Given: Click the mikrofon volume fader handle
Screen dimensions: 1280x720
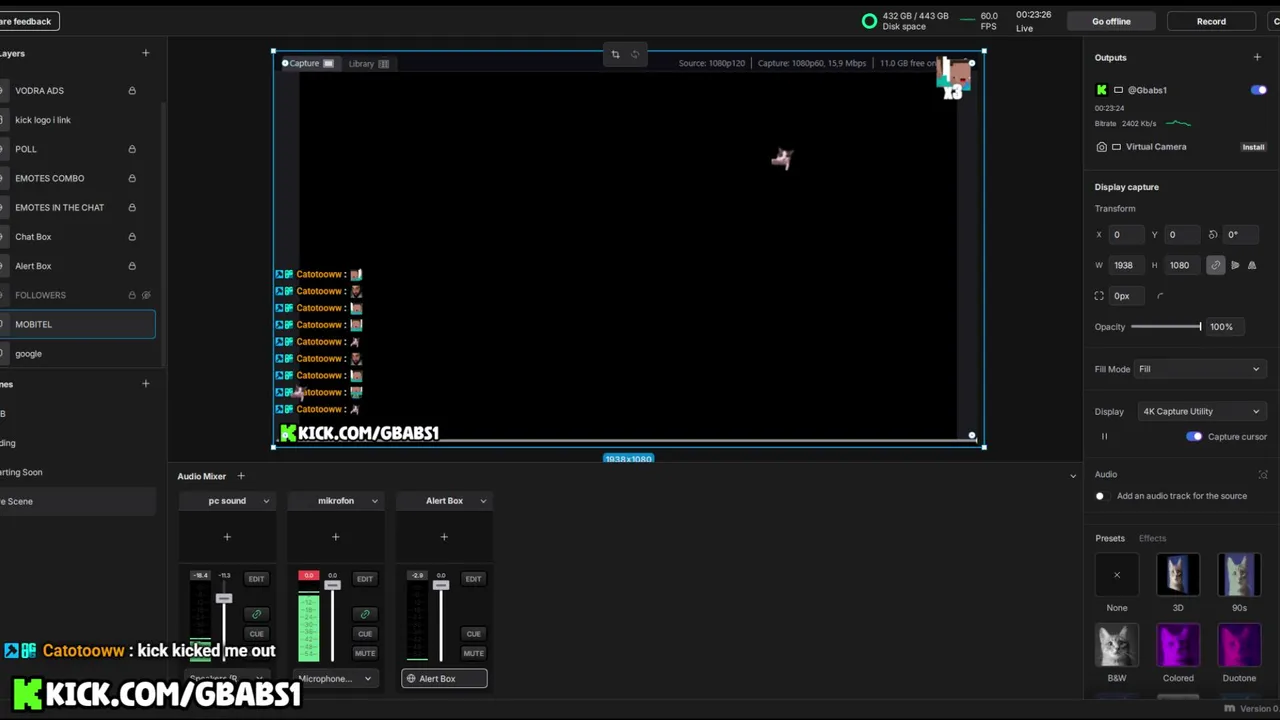Looking at the screenshot, I should click(x=332, y=585).
